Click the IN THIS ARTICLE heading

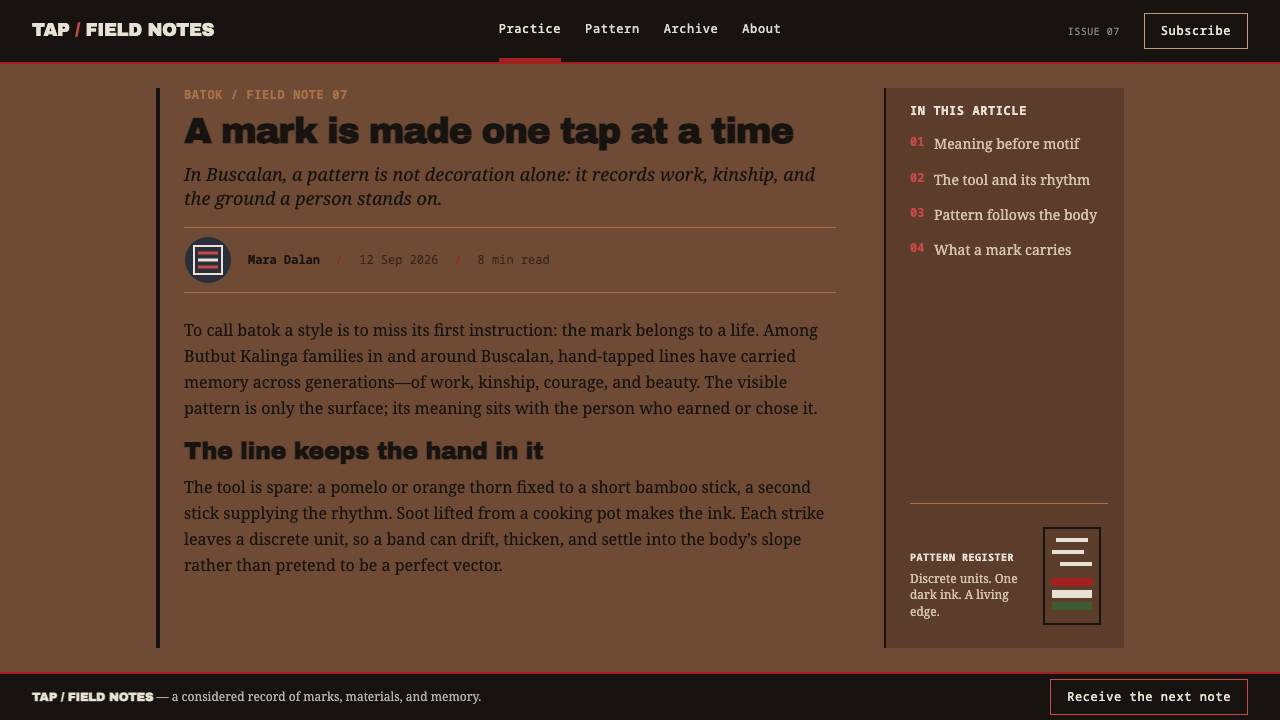(968, 111)
